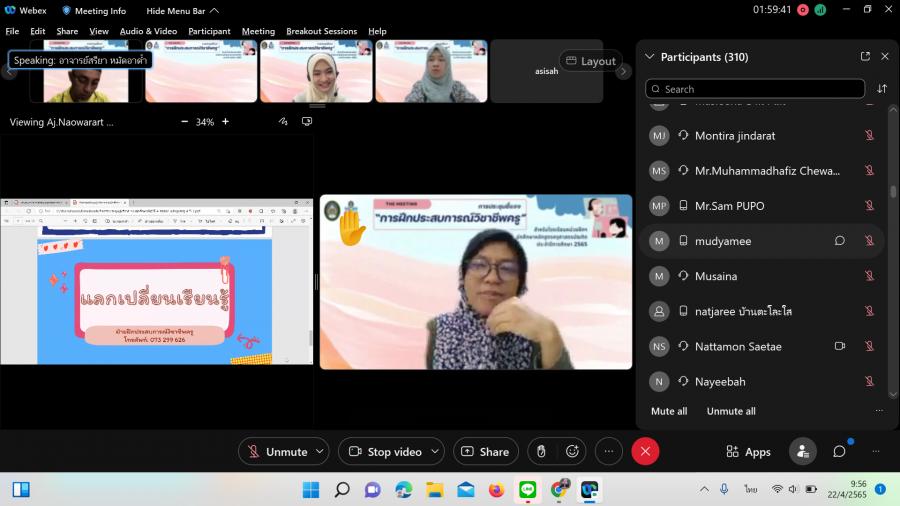This screenshot has width=900, height=506.
Task: Open the Audio & Video menu
Action: 148,31
